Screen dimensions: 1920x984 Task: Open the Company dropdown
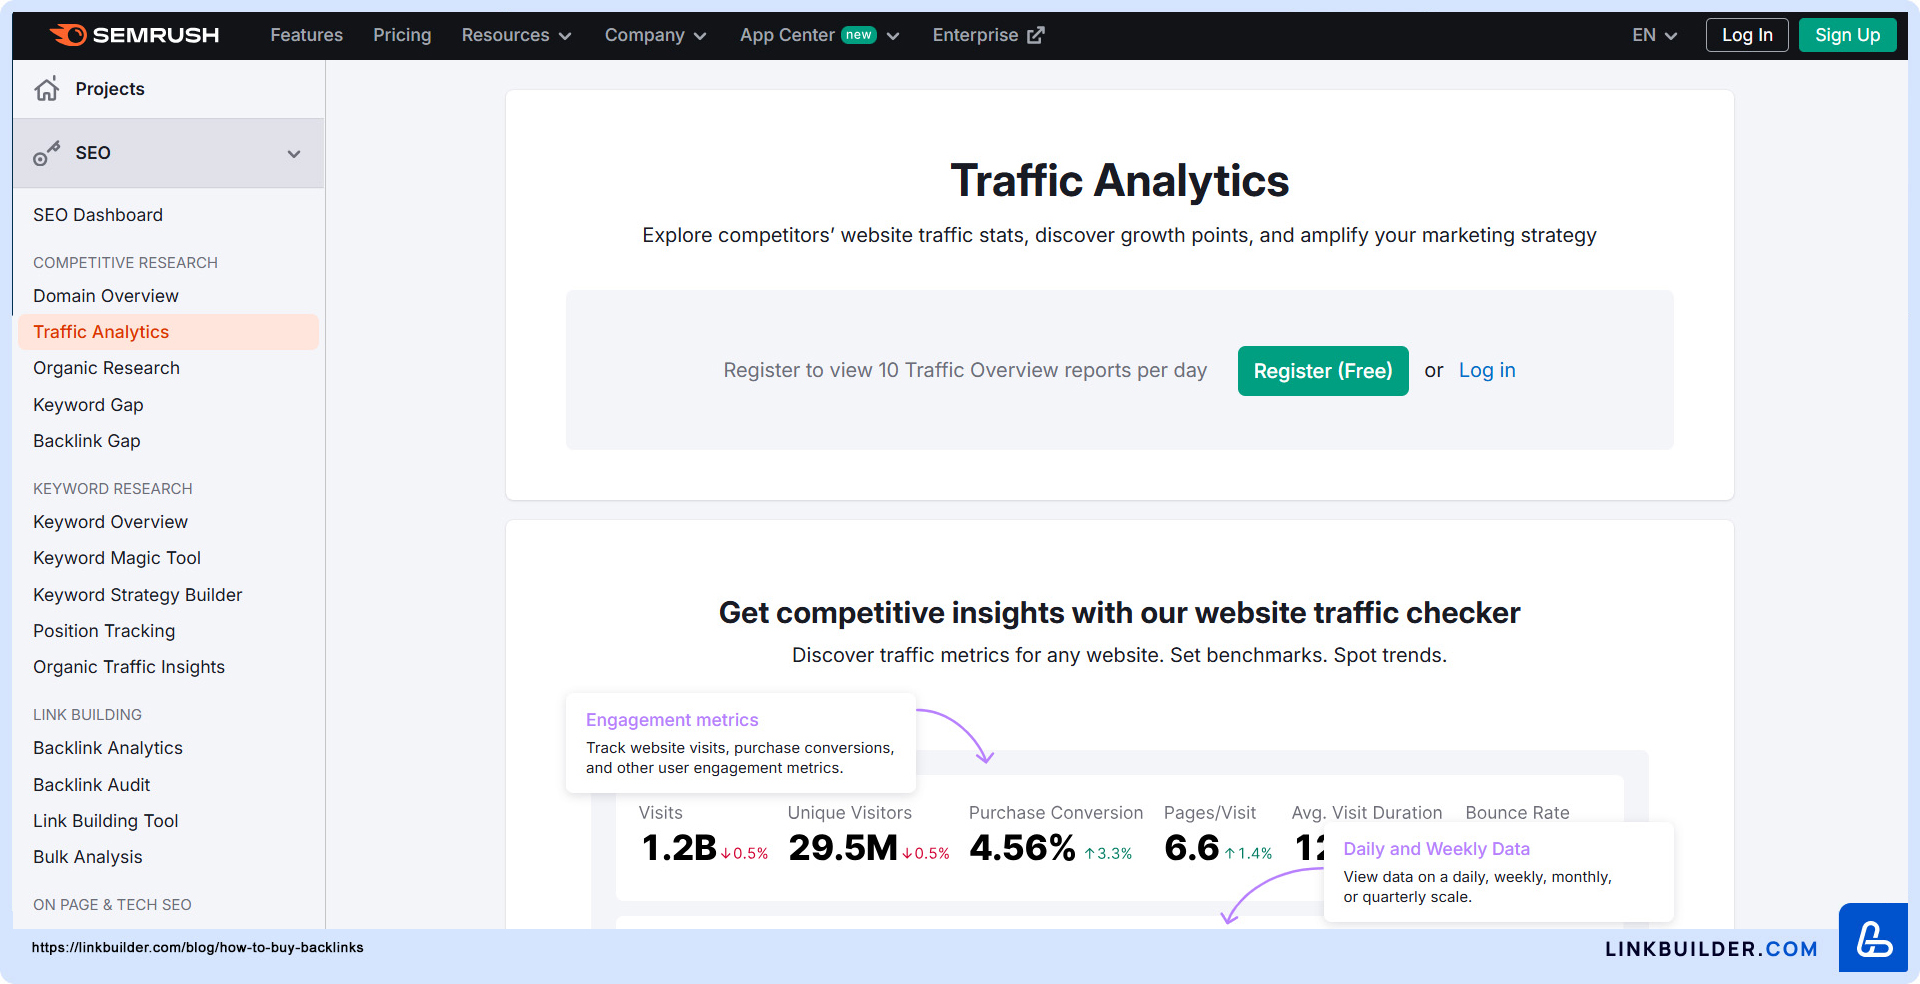[x=656, y=35]
